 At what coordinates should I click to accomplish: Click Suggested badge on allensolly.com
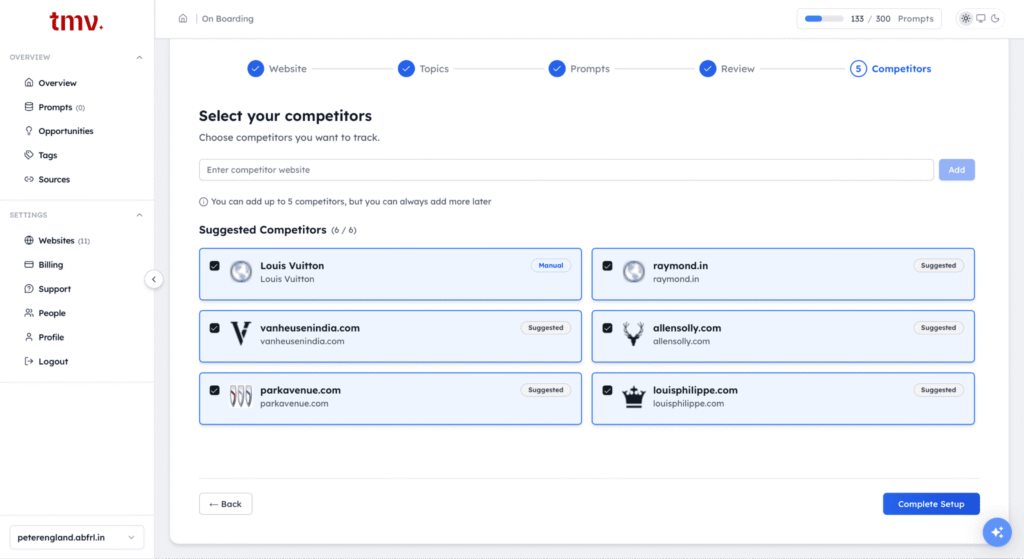[938, 328]
